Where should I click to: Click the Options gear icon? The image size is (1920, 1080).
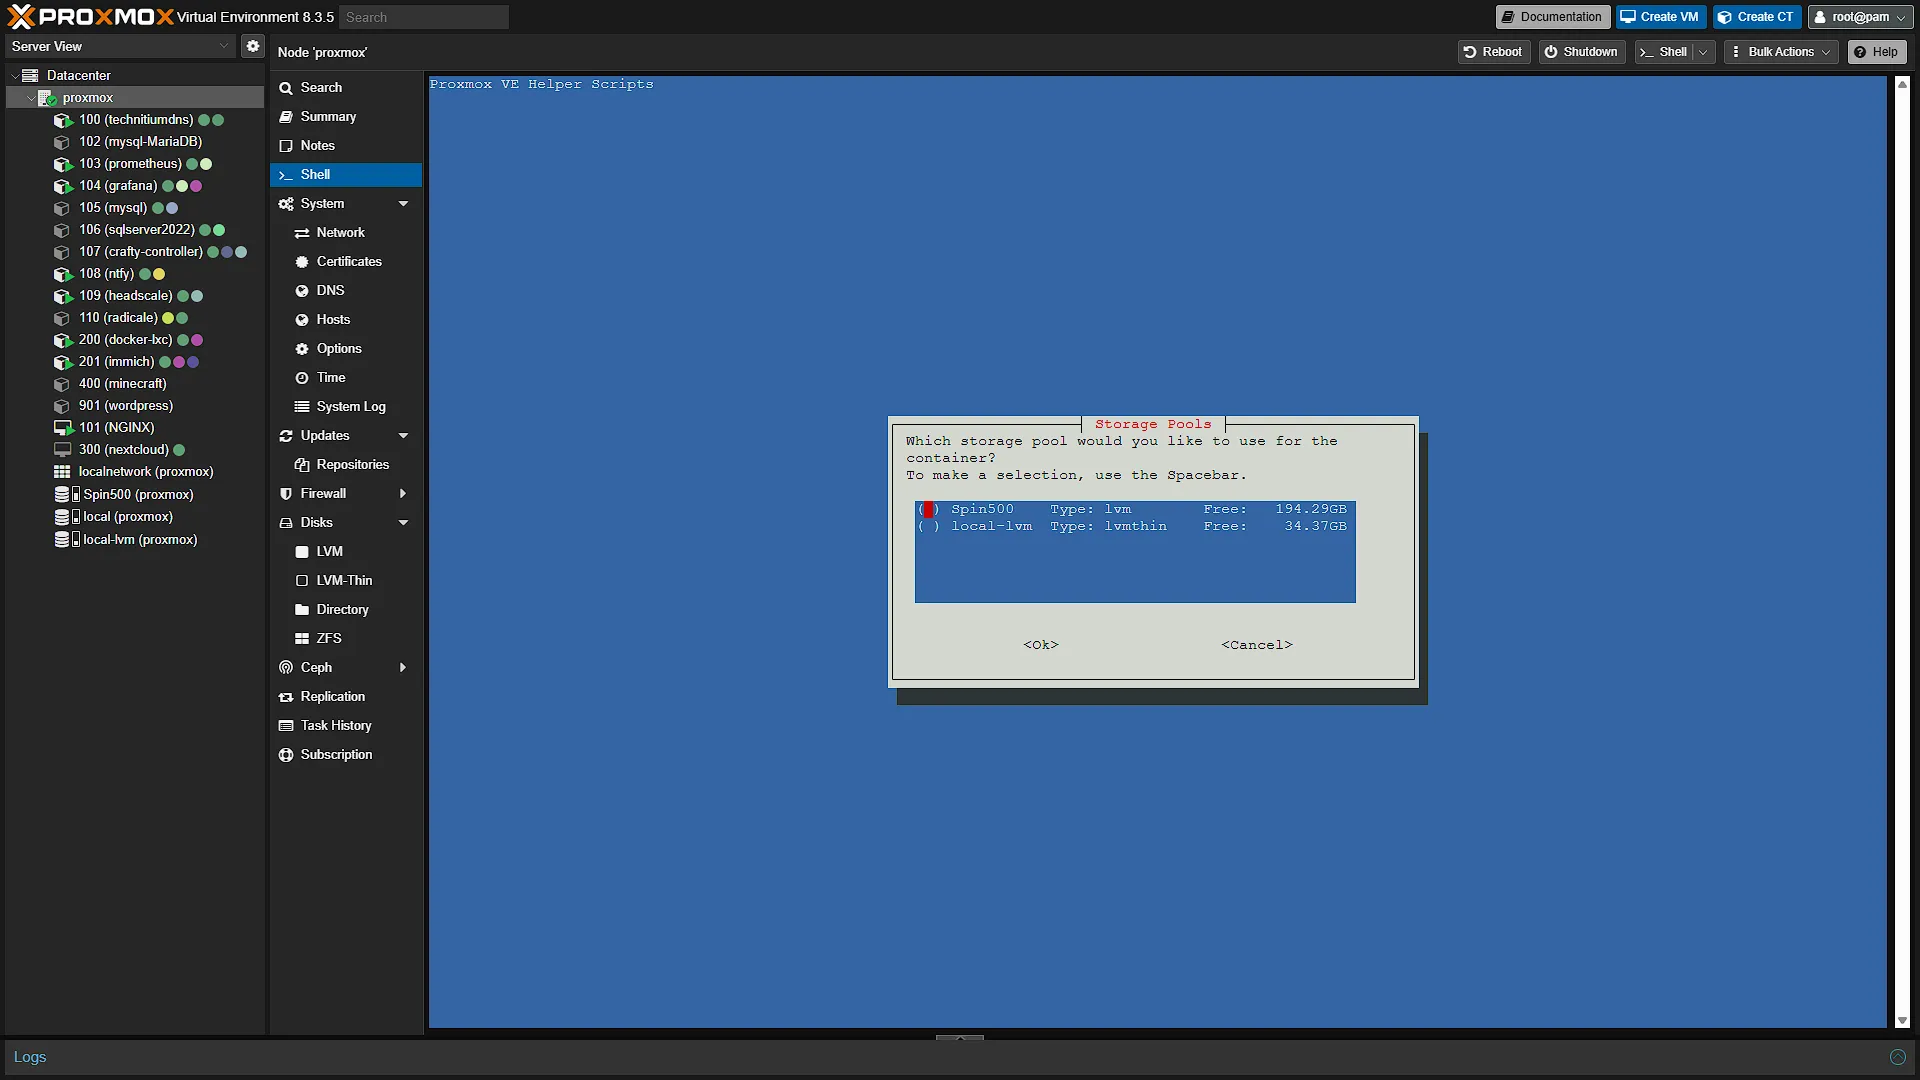(302, 349)
